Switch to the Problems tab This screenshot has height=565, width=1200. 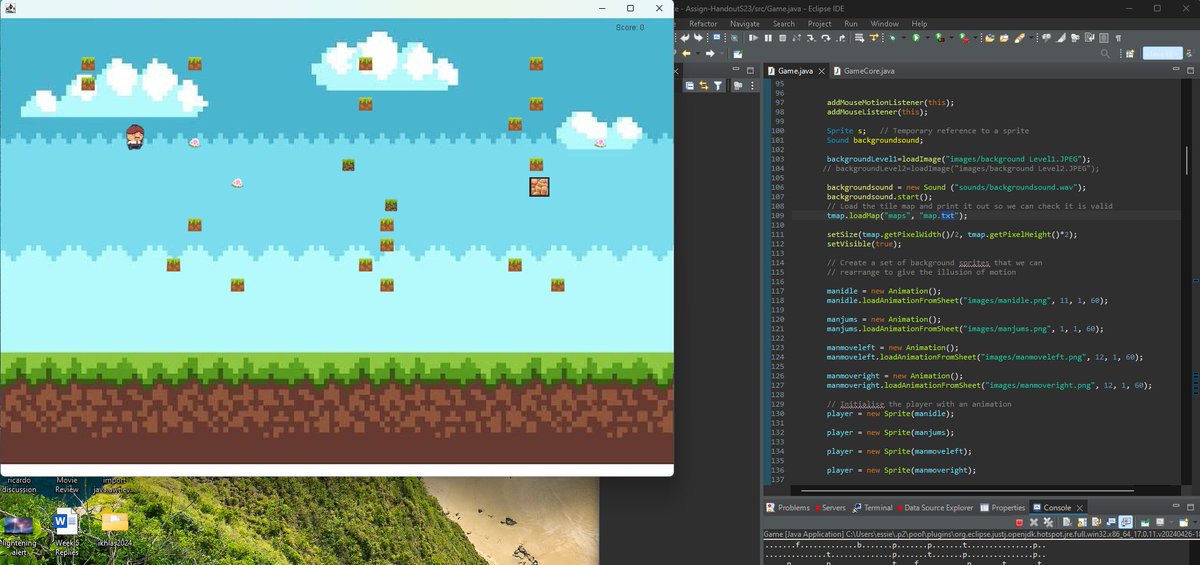(x=788, y=508)
